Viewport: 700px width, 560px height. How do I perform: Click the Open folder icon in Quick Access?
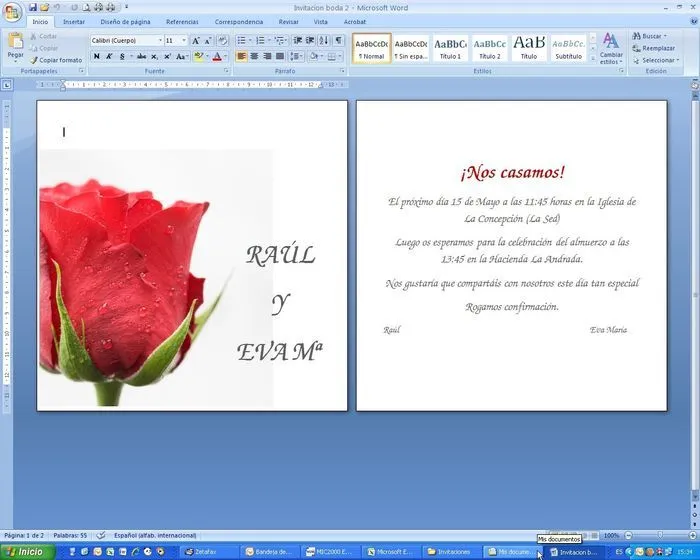pyautogui.click(x=44, y=7)
